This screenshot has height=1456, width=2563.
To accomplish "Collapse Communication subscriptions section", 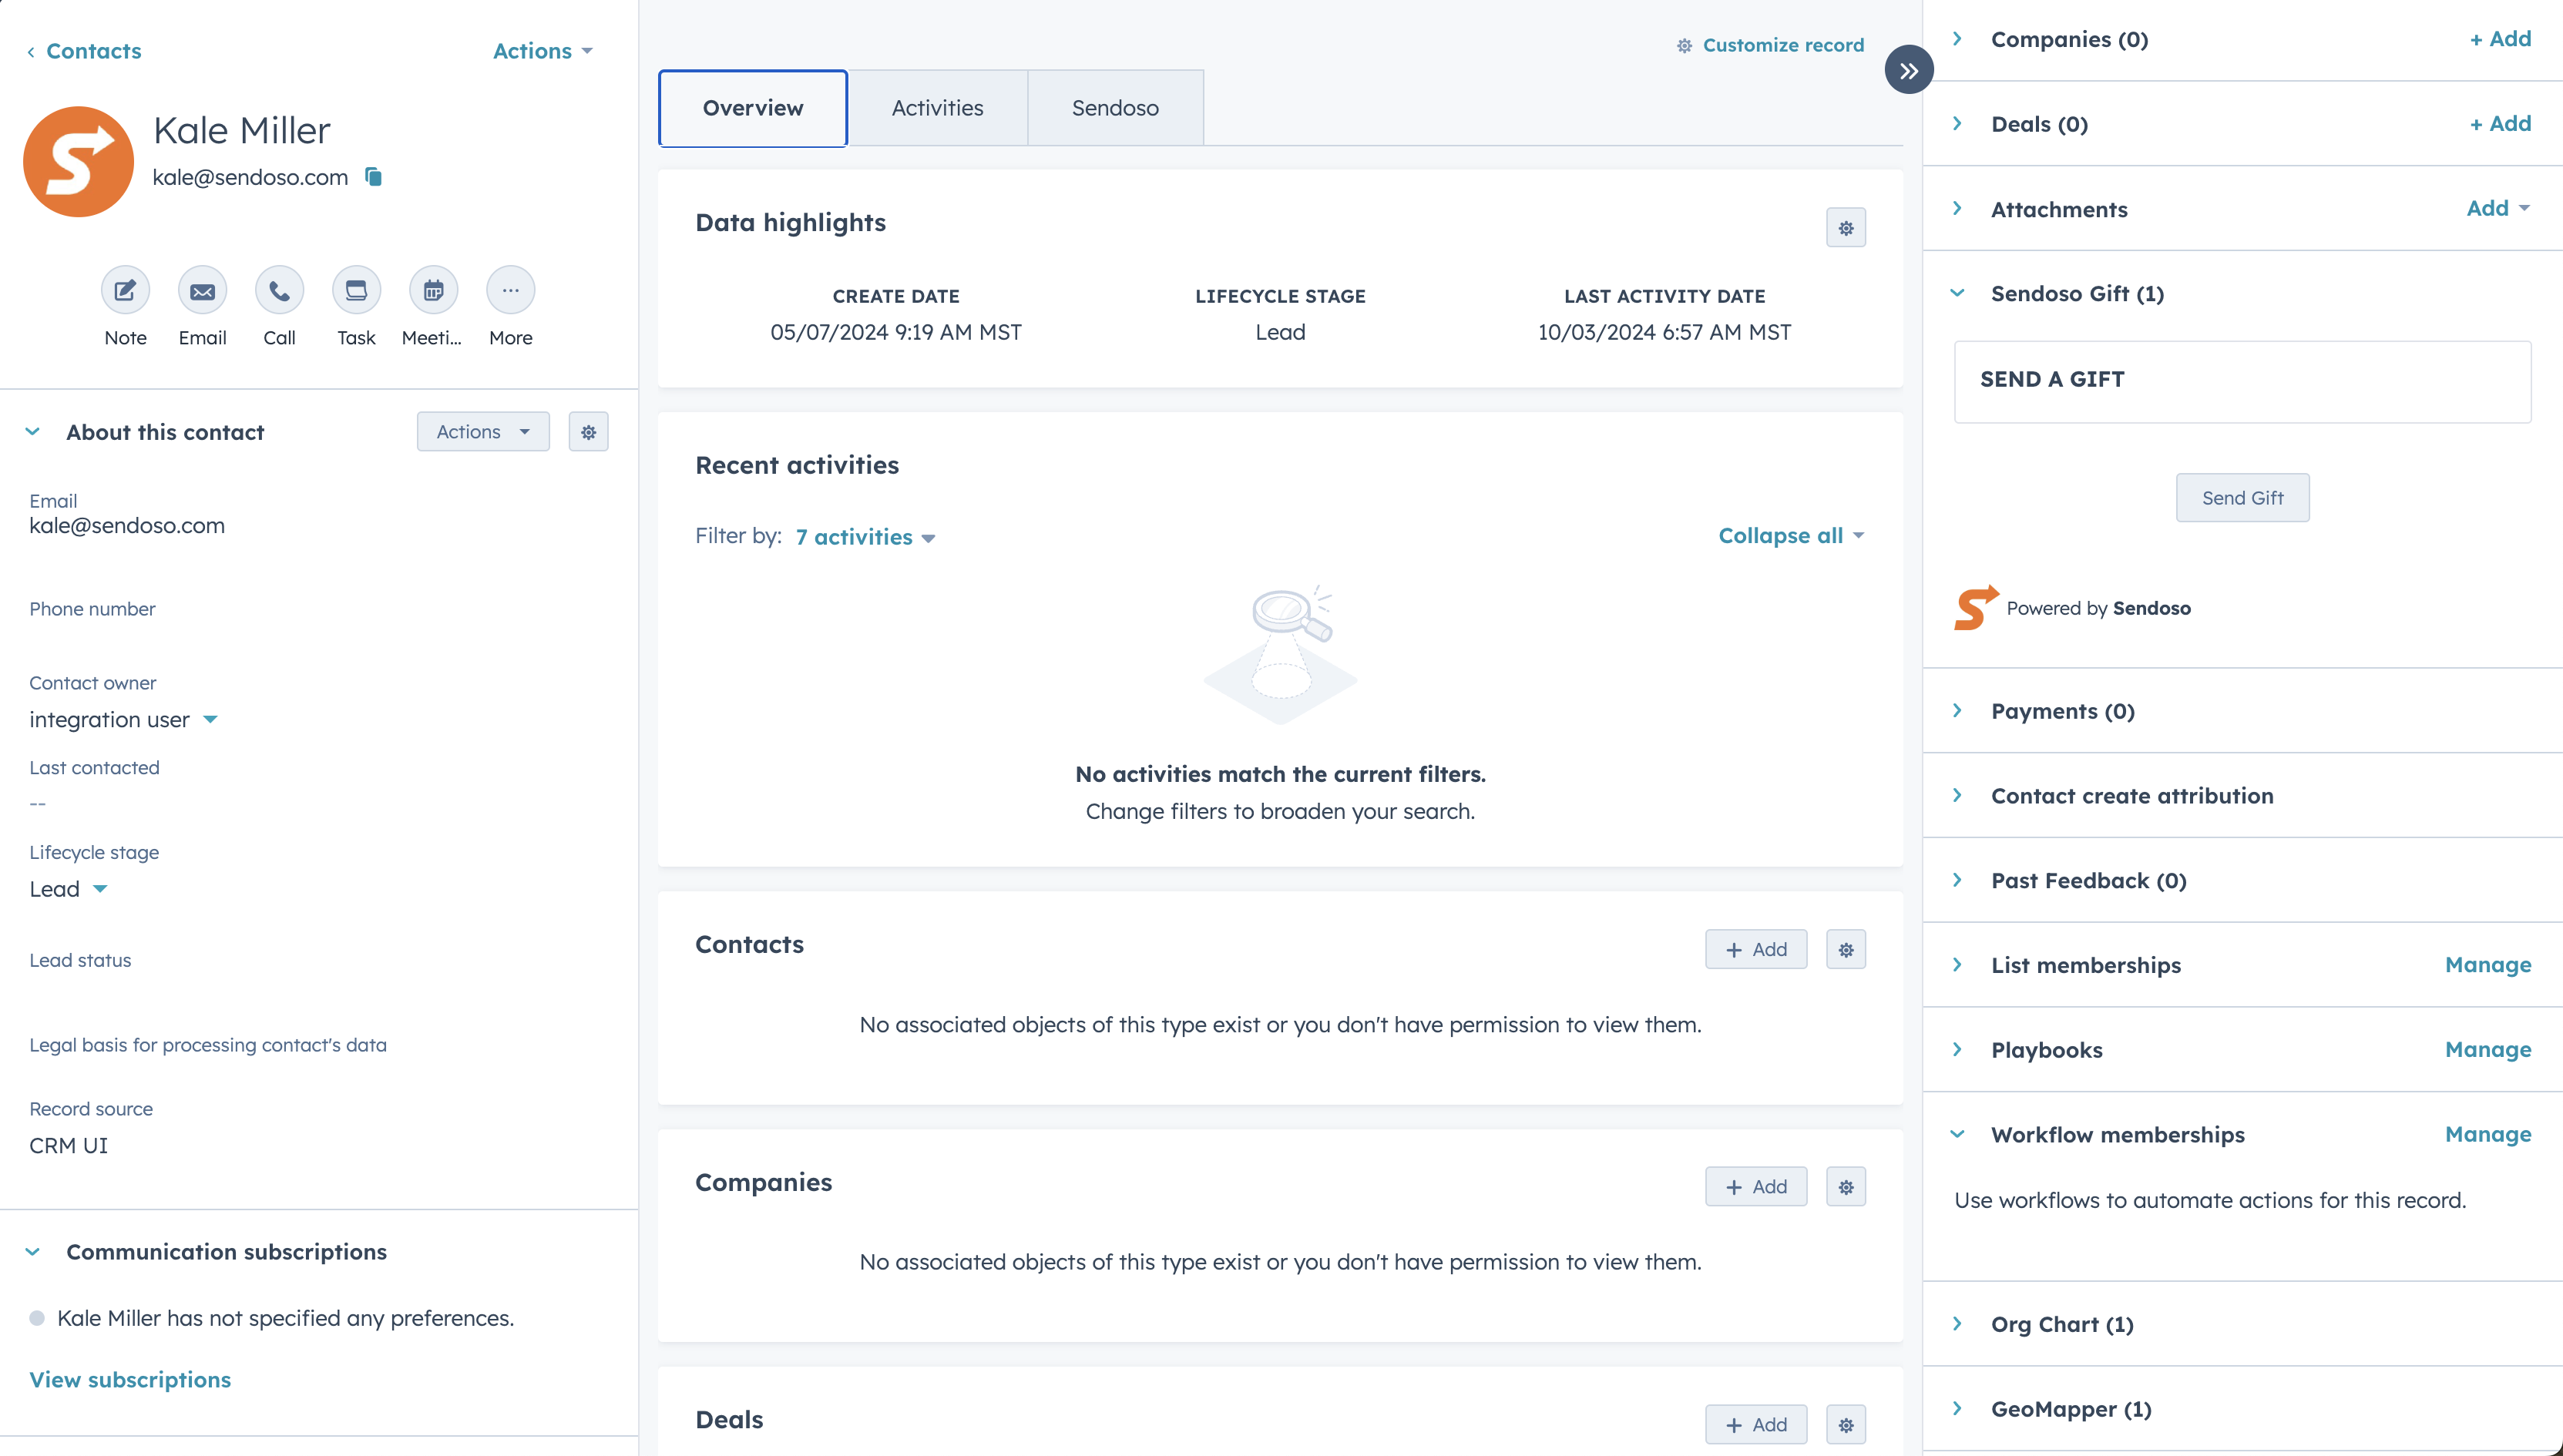I will tap(33, 1252).
